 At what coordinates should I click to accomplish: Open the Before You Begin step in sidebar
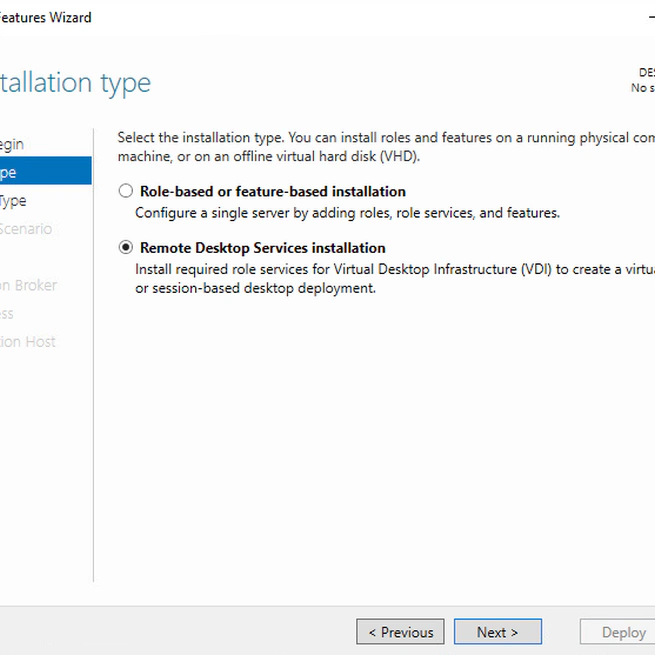tap(12, 145)
